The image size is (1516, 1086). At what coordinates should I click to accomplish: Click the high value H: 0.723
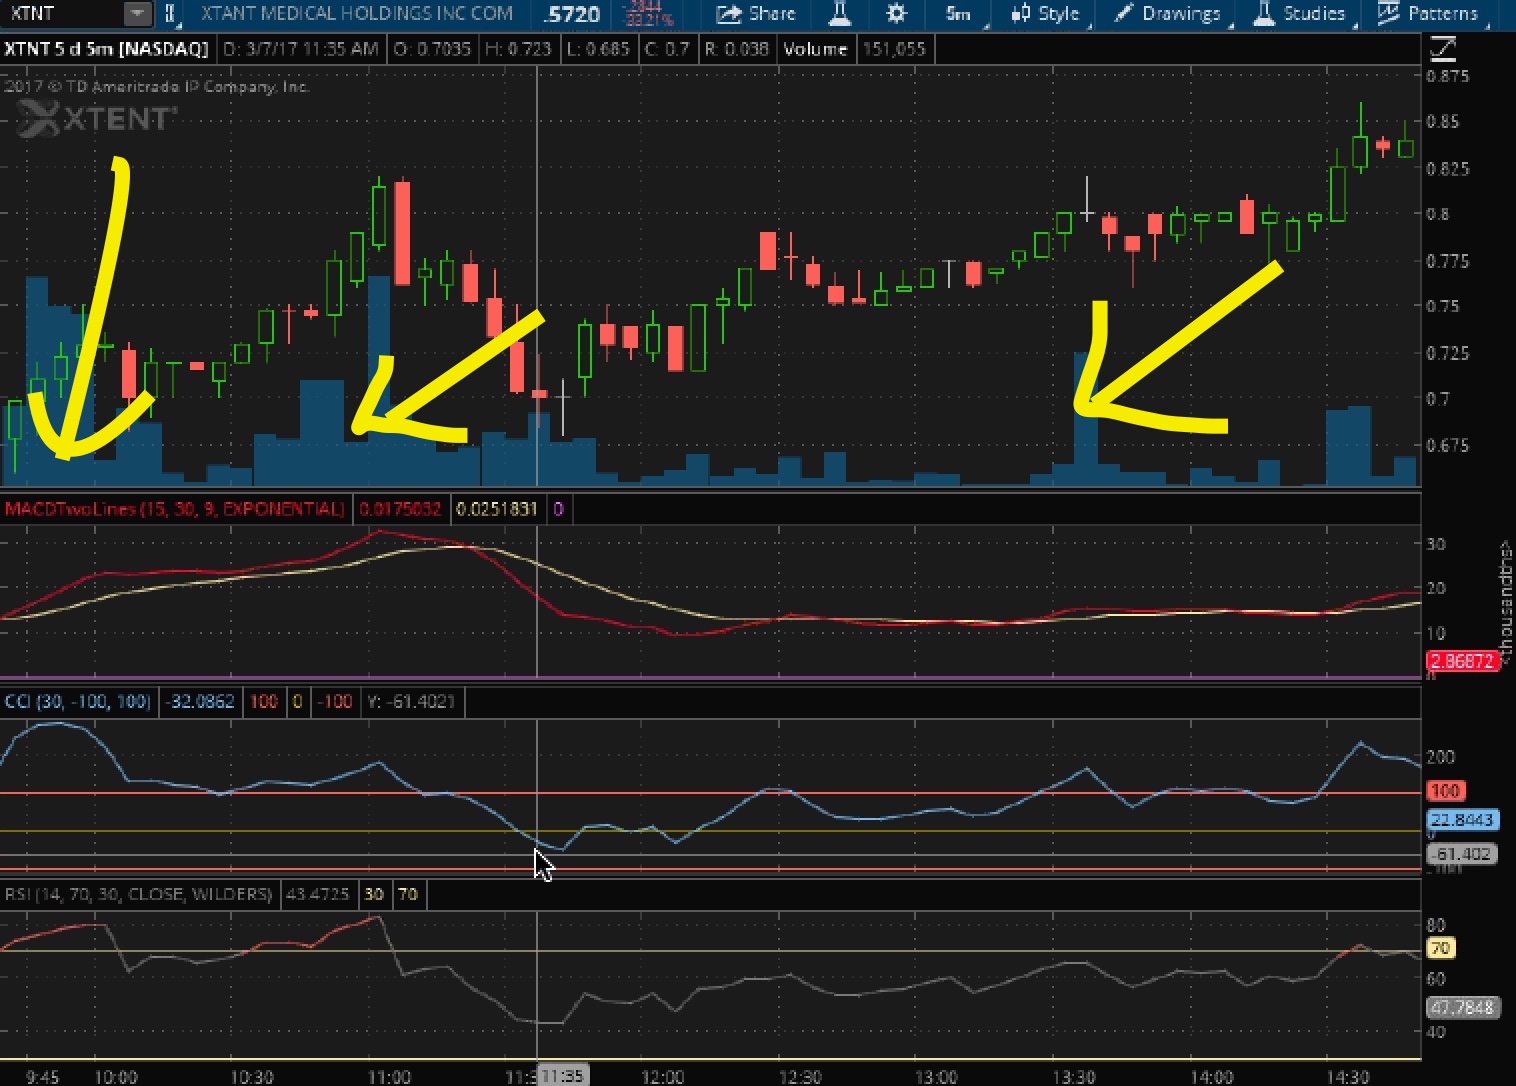pos(518,49)
